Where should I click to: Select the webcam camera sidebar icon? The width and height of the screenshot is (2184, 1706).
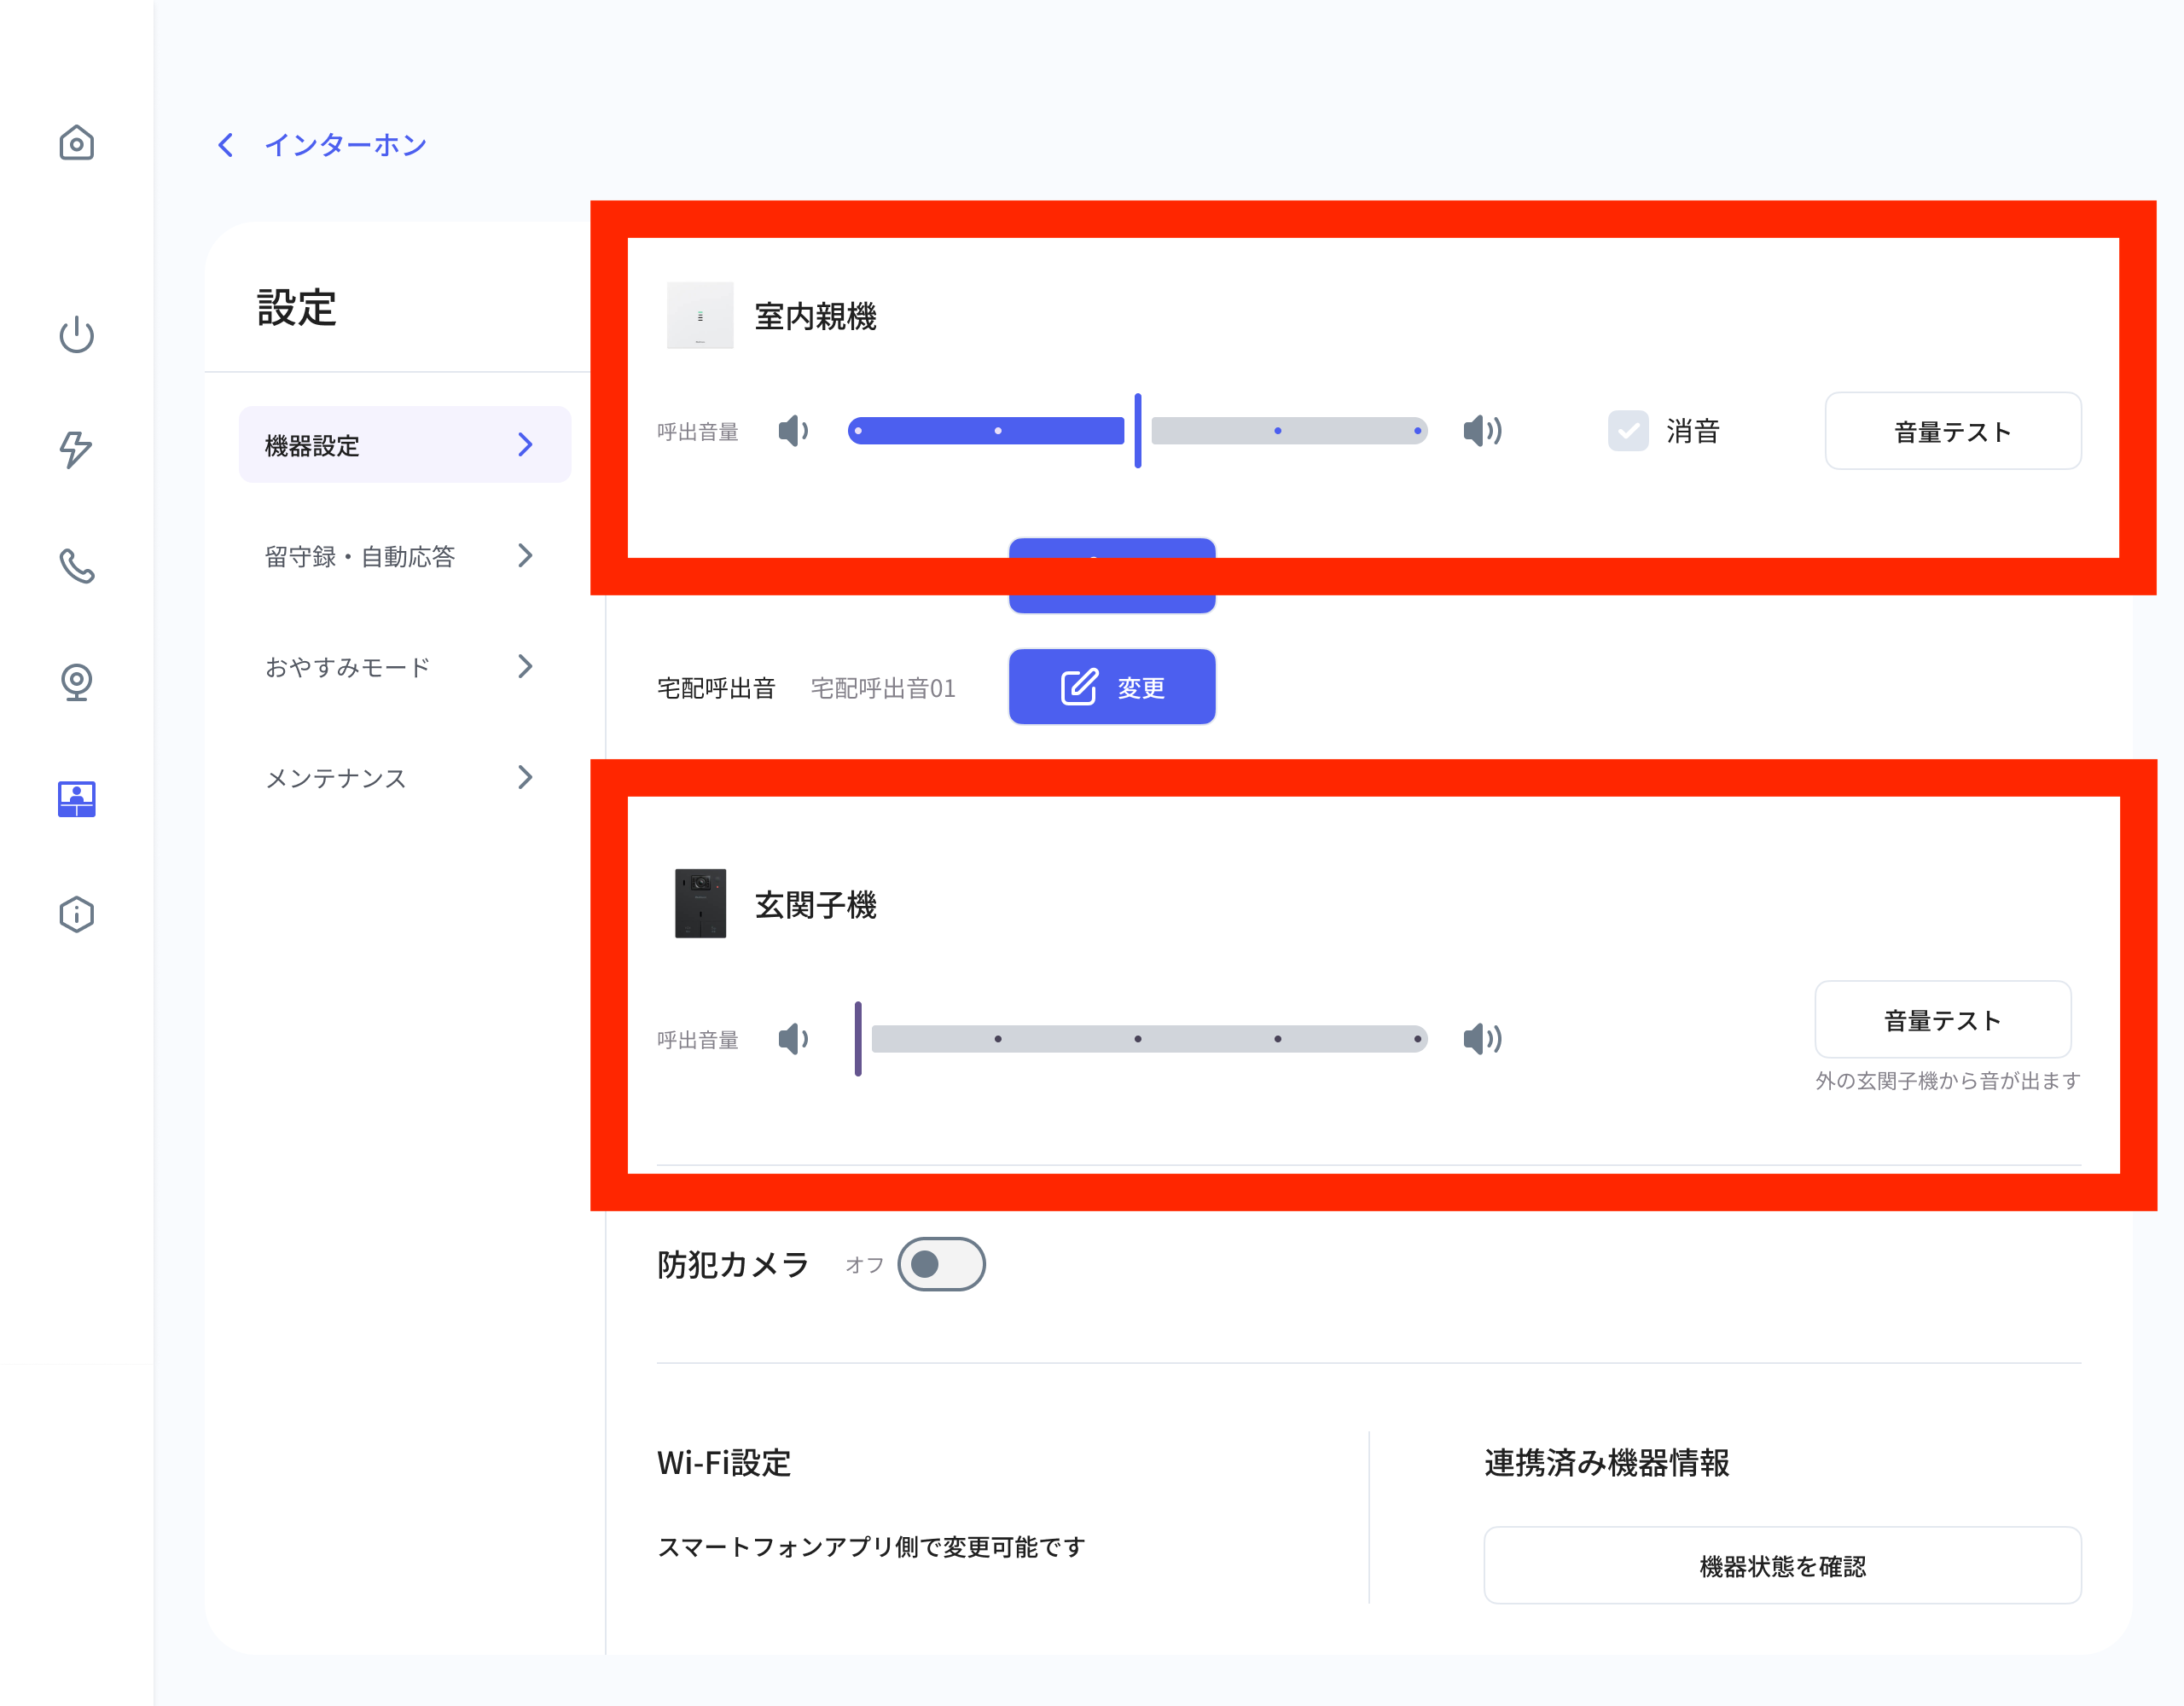click(77, 682)
